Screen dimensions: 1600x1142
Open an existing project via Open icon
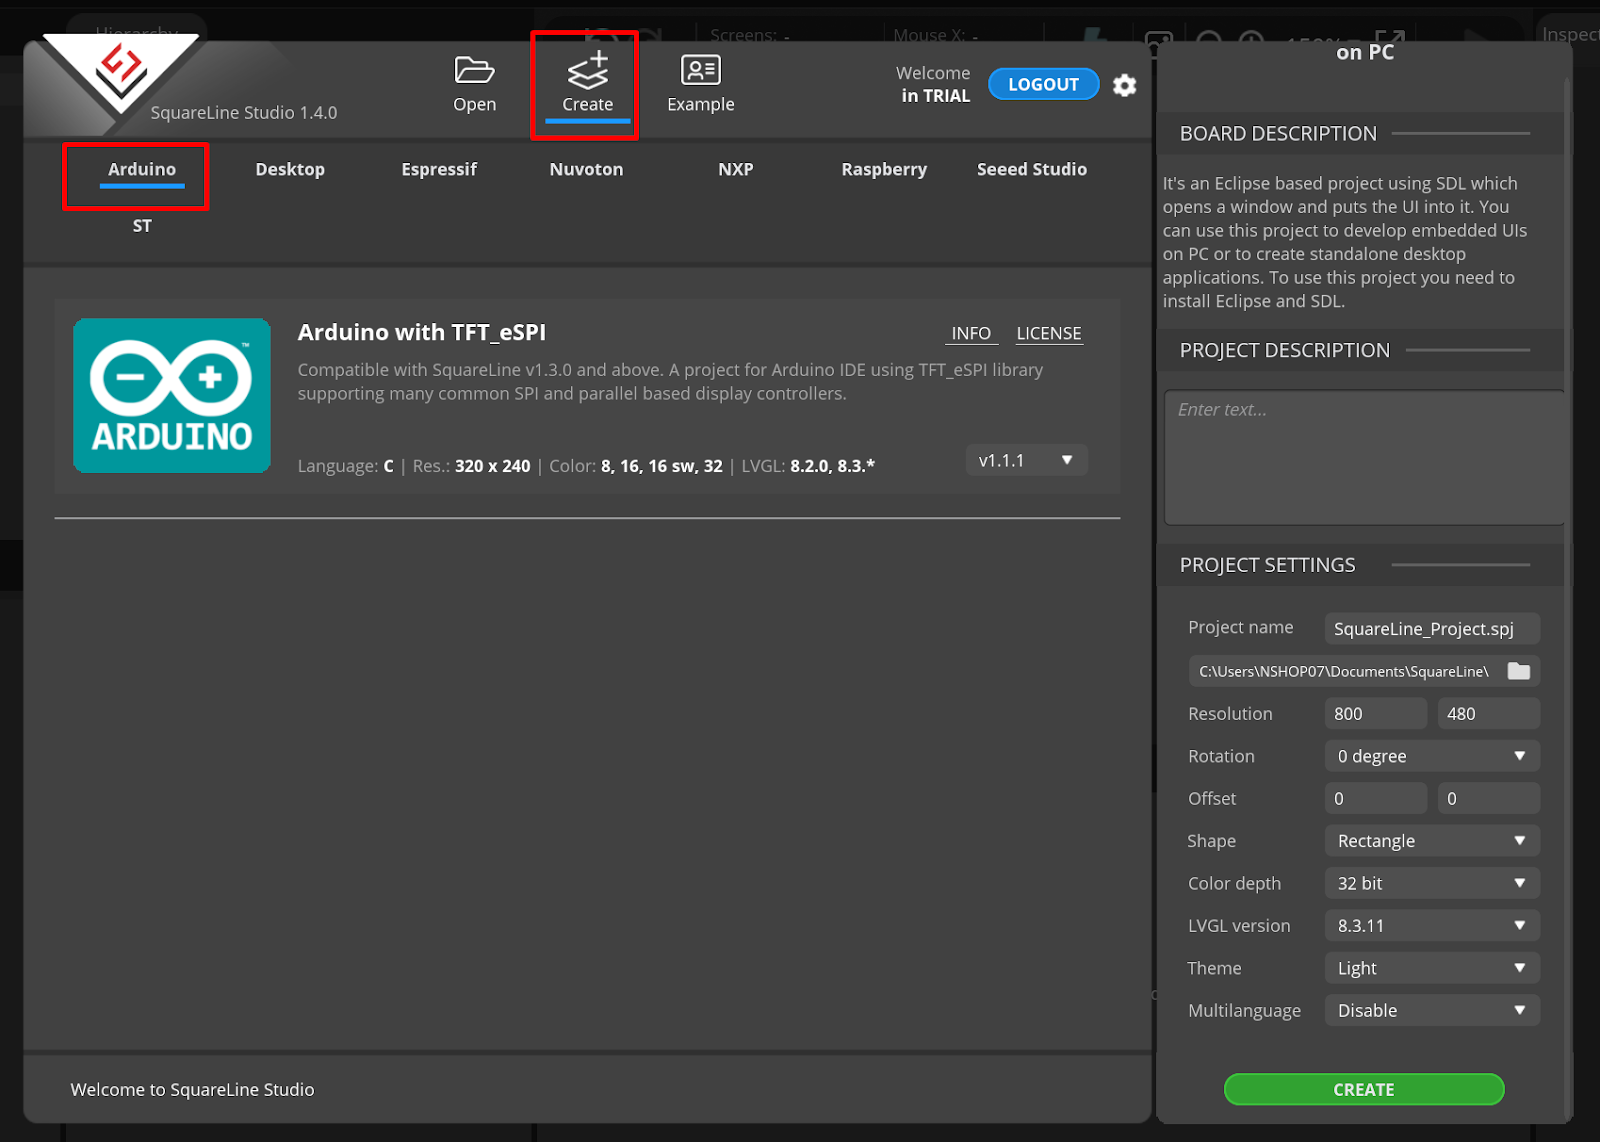(x=474, y=84)
